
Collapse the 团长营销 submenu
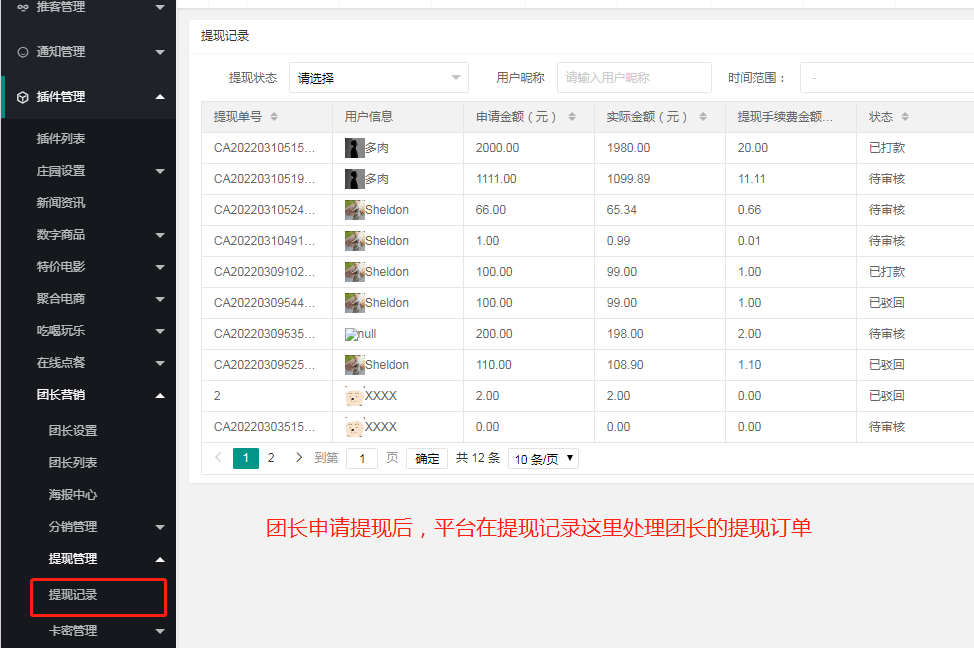(160, 395)
